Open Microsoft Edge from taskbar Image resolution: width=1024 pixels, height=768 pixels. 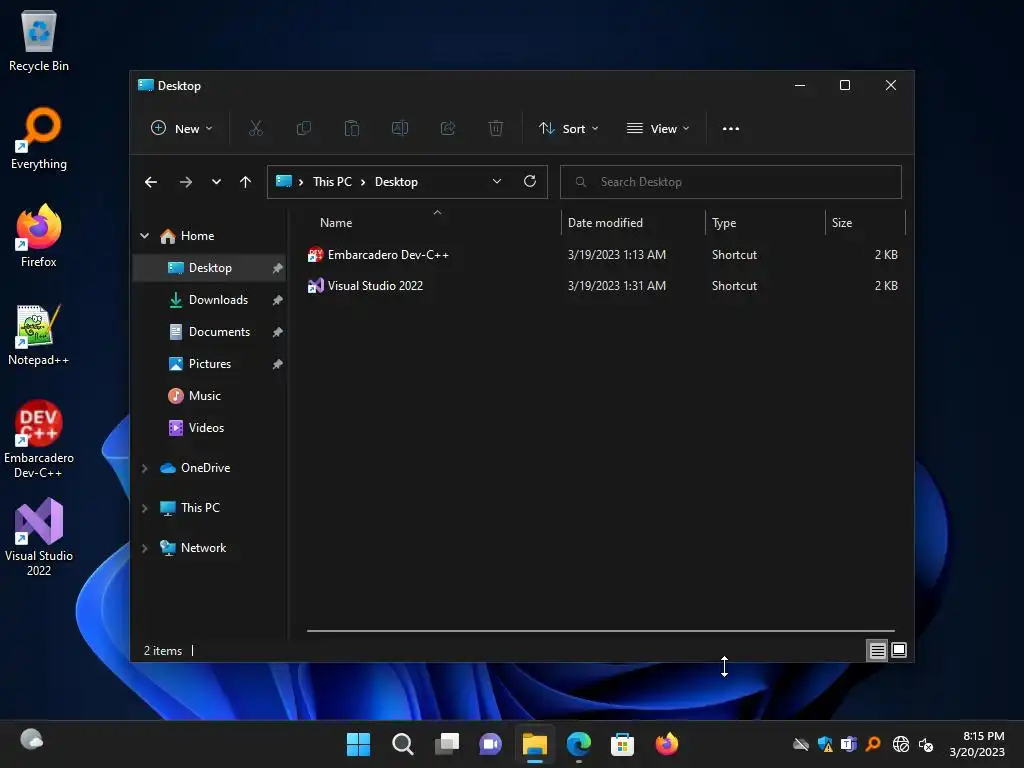coord(579,744)
